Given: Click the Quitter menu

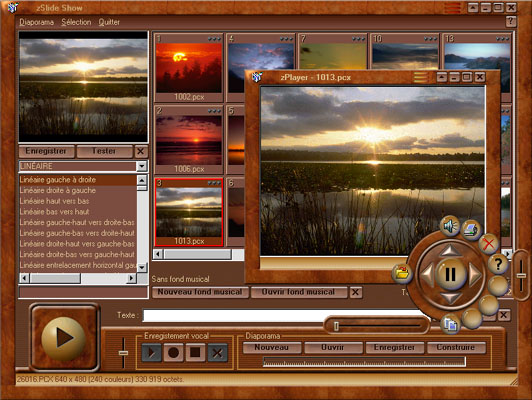Looking at the screenshot, I should [109, 22].
